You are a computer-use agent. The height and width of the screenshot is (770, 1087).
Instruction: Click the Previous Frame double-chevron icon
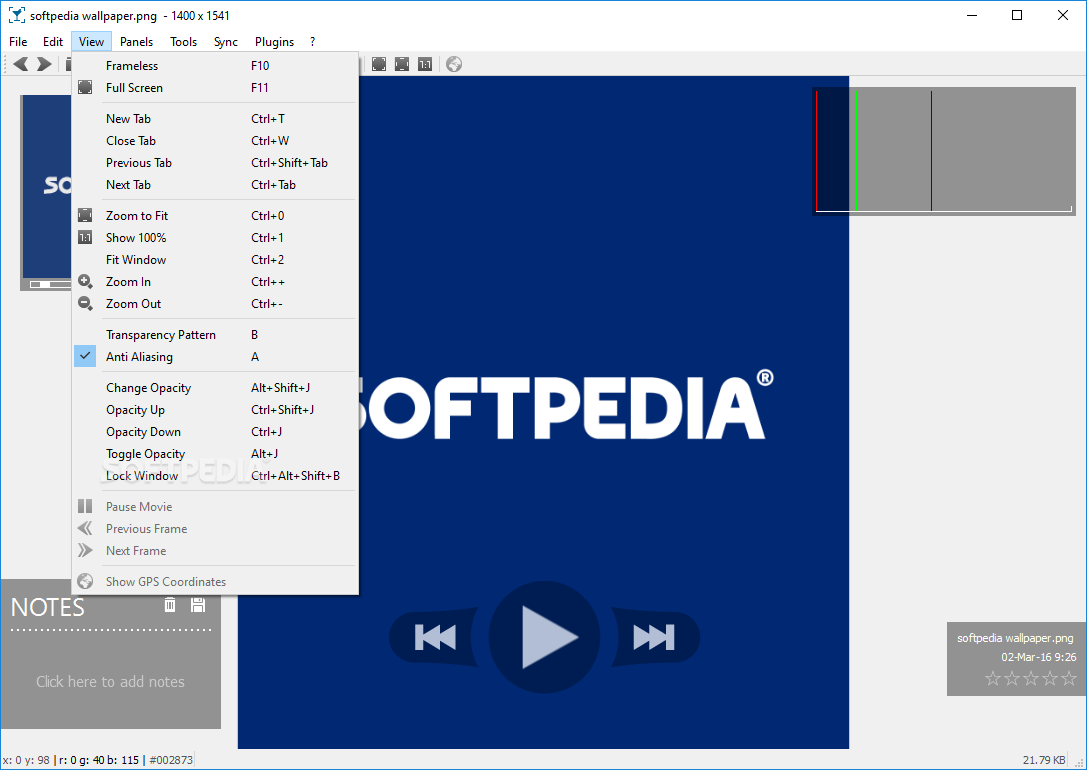point(85,529)
